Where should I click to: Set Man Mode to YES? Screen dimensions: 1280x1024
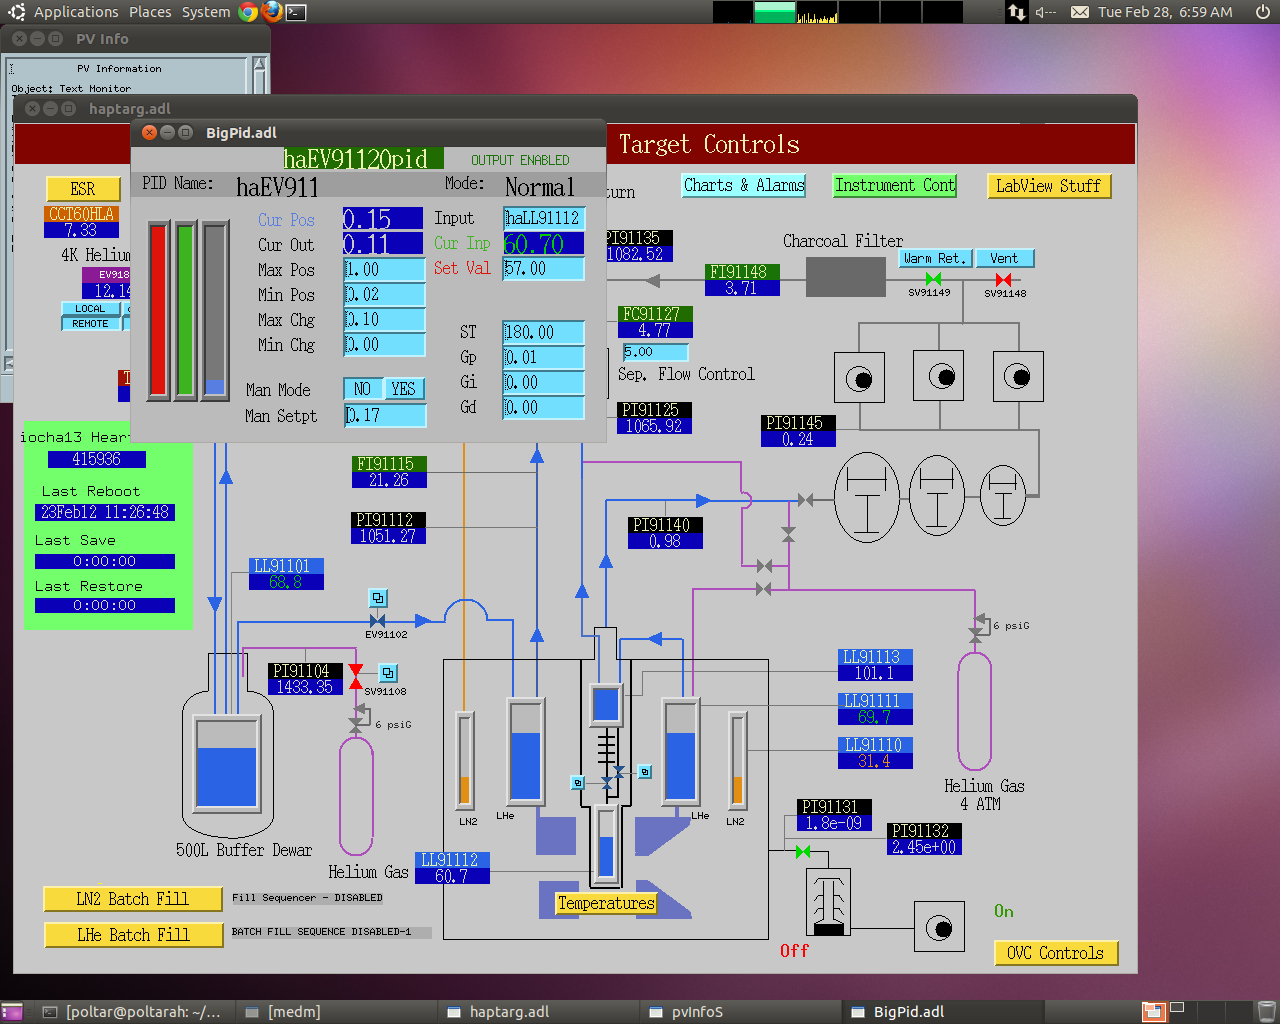(x=403, y=389)
